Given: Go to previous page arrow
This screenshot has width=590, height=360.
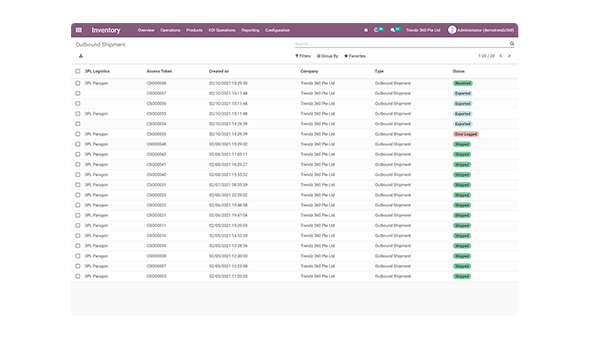Looking at the screenshot, I should [501, 56].
